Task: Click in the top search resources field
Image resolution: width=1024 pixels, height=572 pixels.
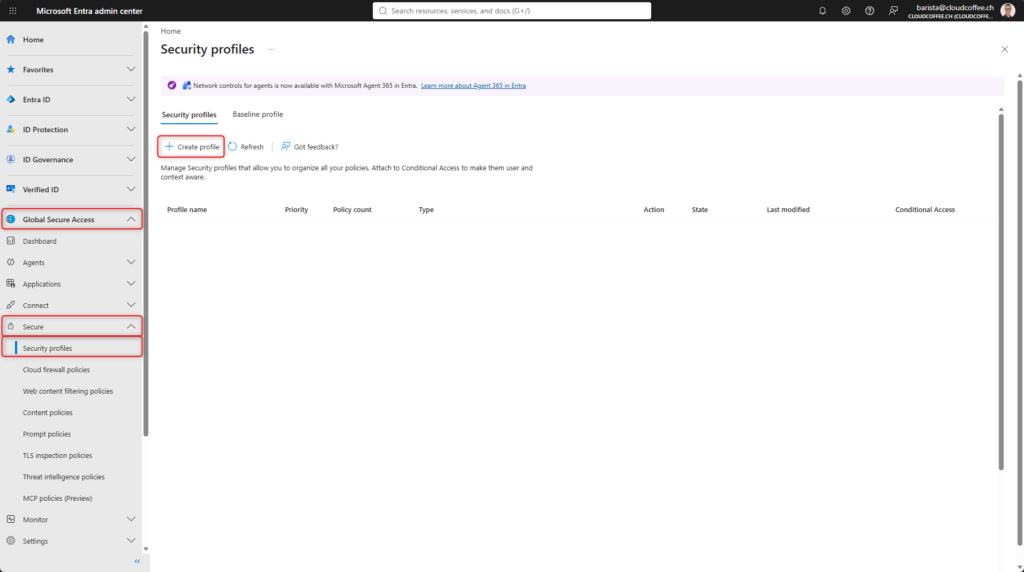Action: 512,10
